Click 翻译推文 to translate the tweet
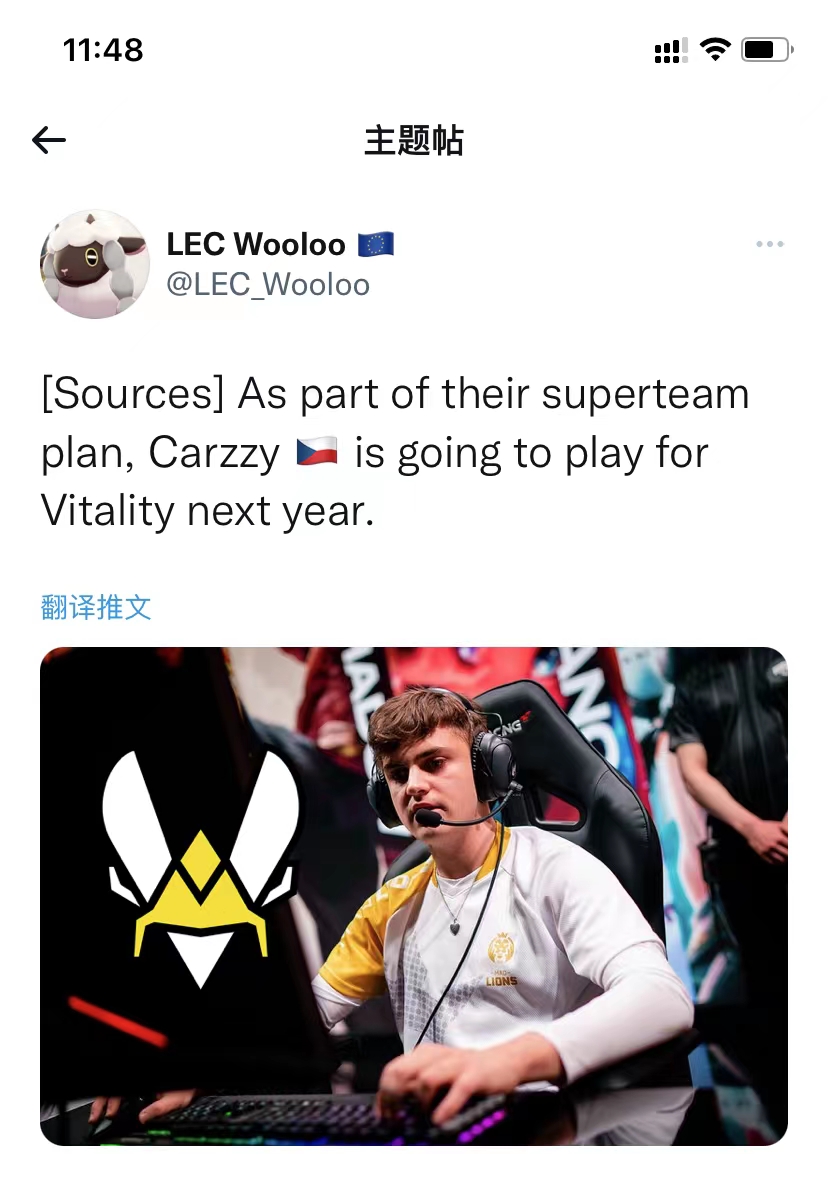This screenshot has height=1193, width=828. (96, 607)
